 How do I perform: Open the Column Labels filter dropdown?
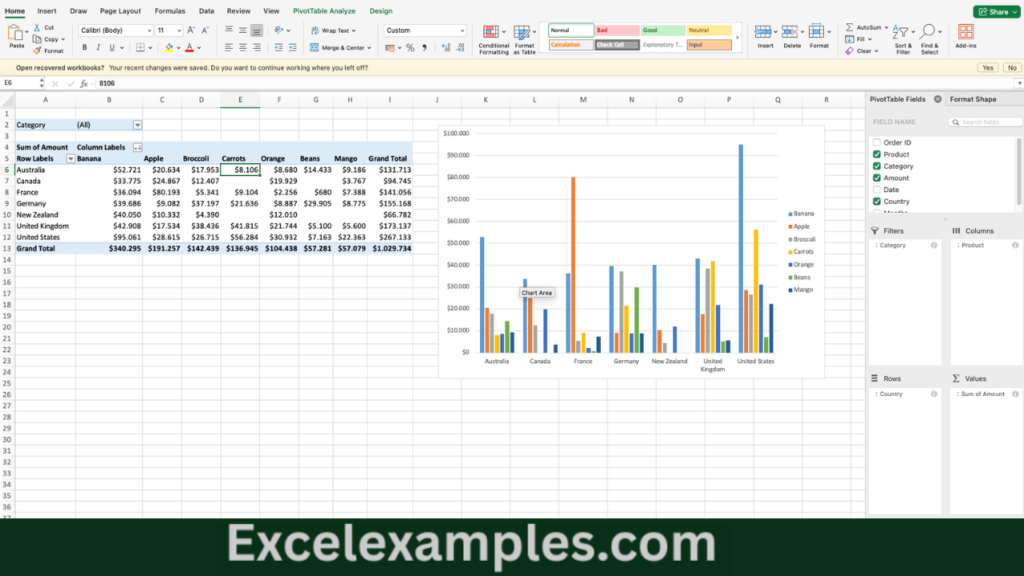click(136, 147)
